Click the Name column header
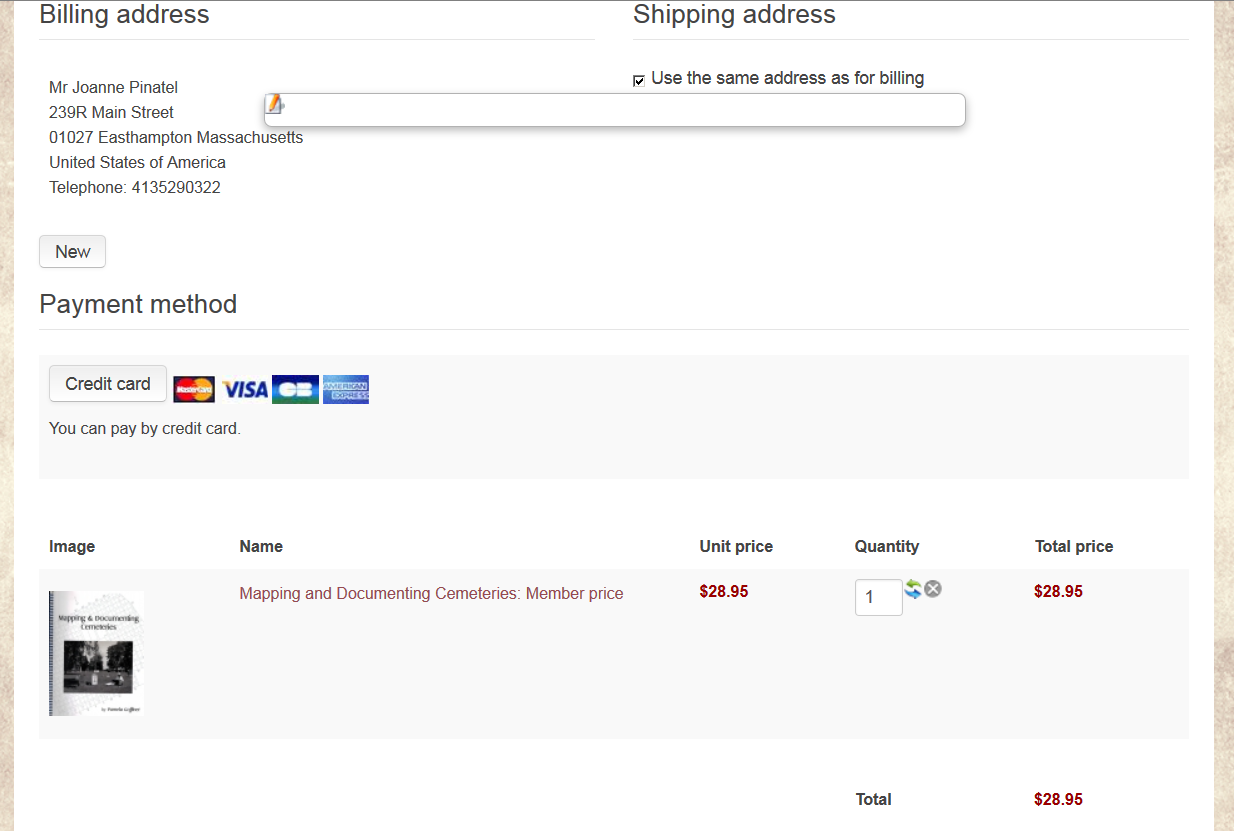This screenshot has width=1234, height=831. tap(261, 546)
